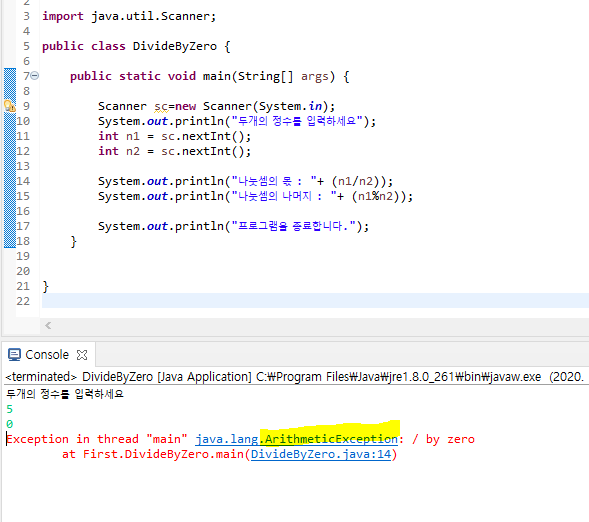Click '/ by zero' error message
The width and height of the screenshot is (589, 522).
[443, 439]
